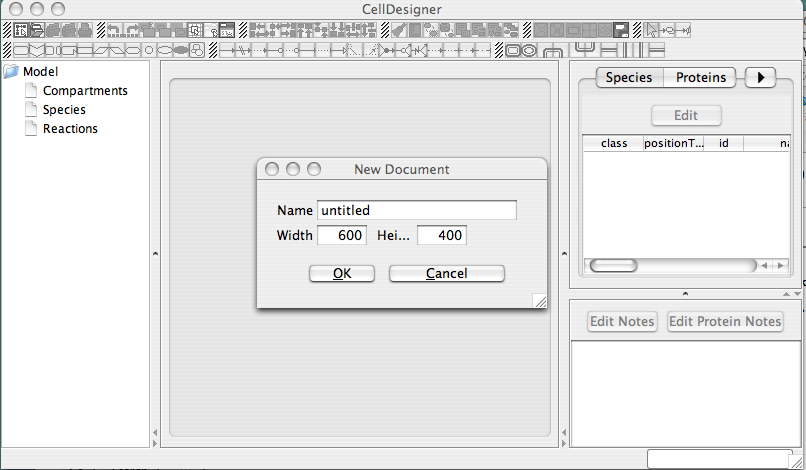Select Compartments in the Model tree

[x=85, y=91]
